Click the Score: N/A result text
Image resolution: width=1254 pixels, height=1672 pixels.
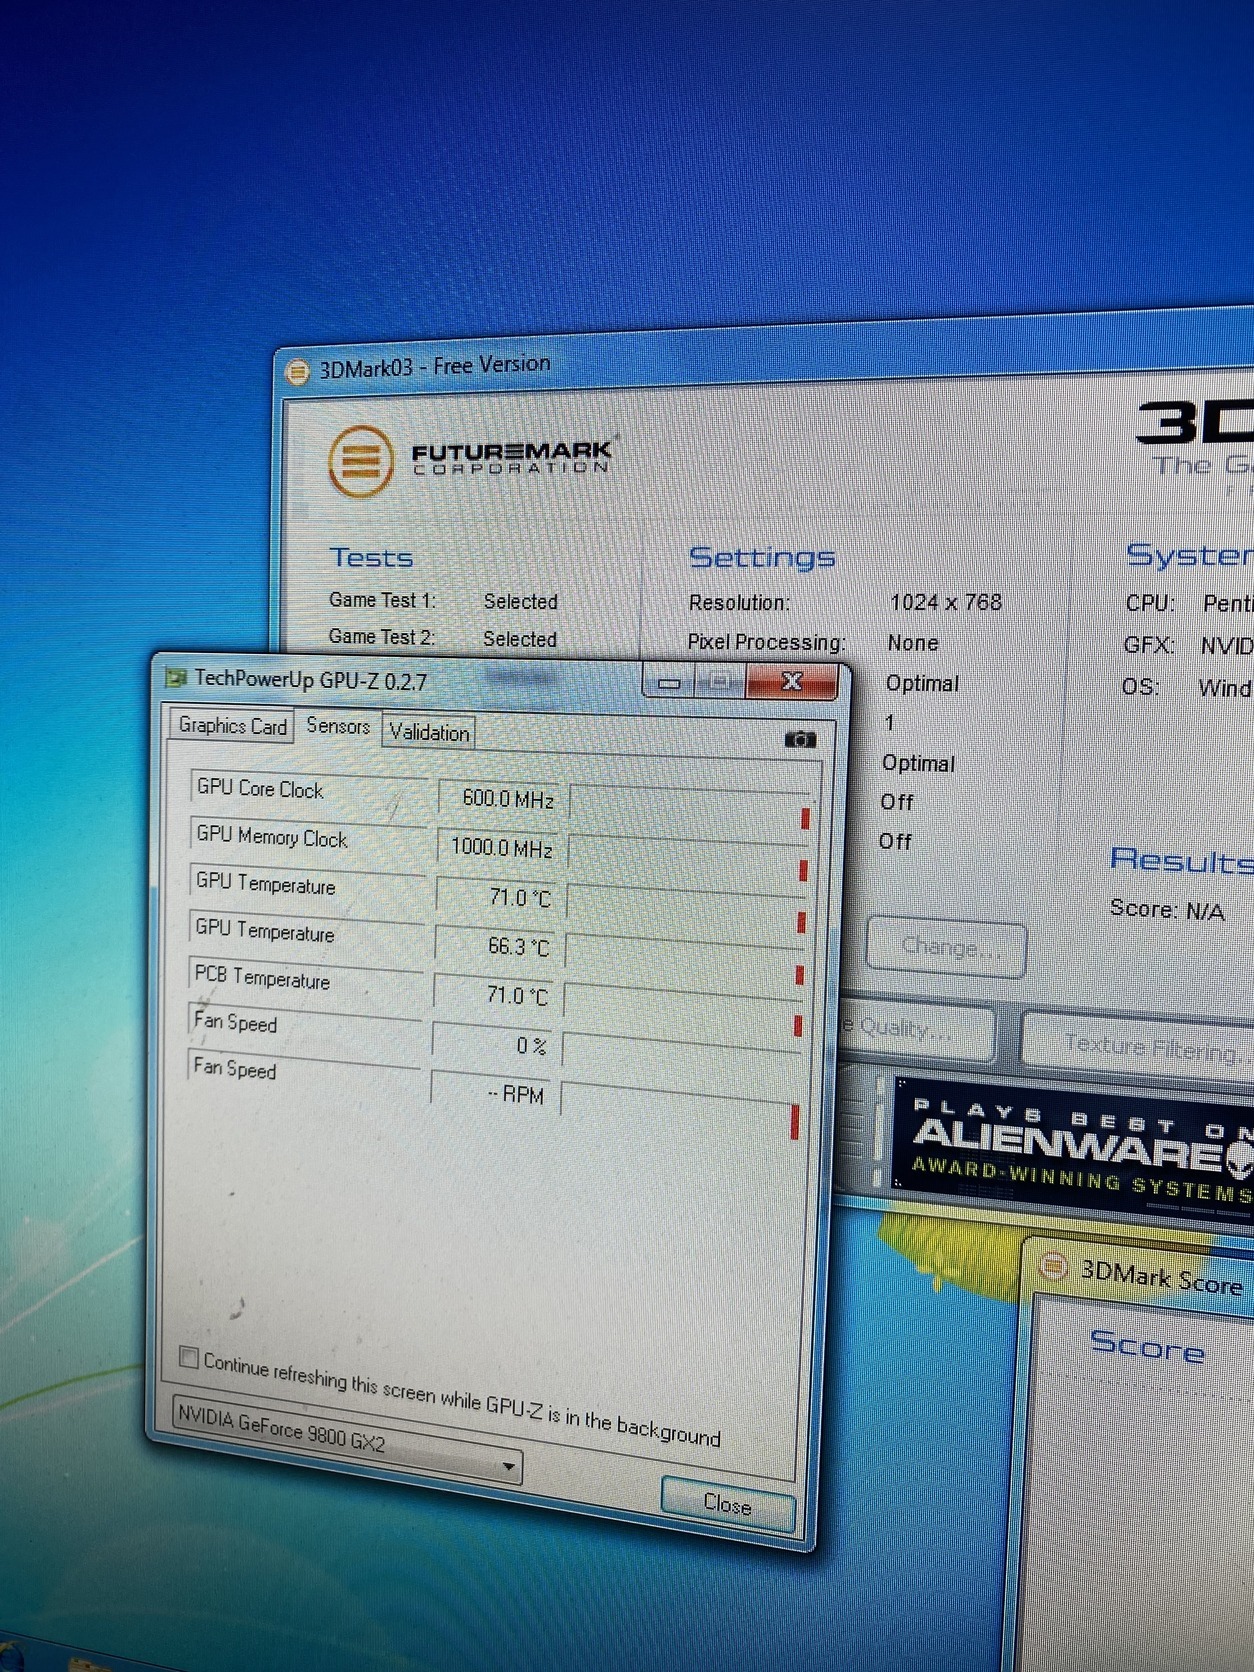pos(1166,910)
